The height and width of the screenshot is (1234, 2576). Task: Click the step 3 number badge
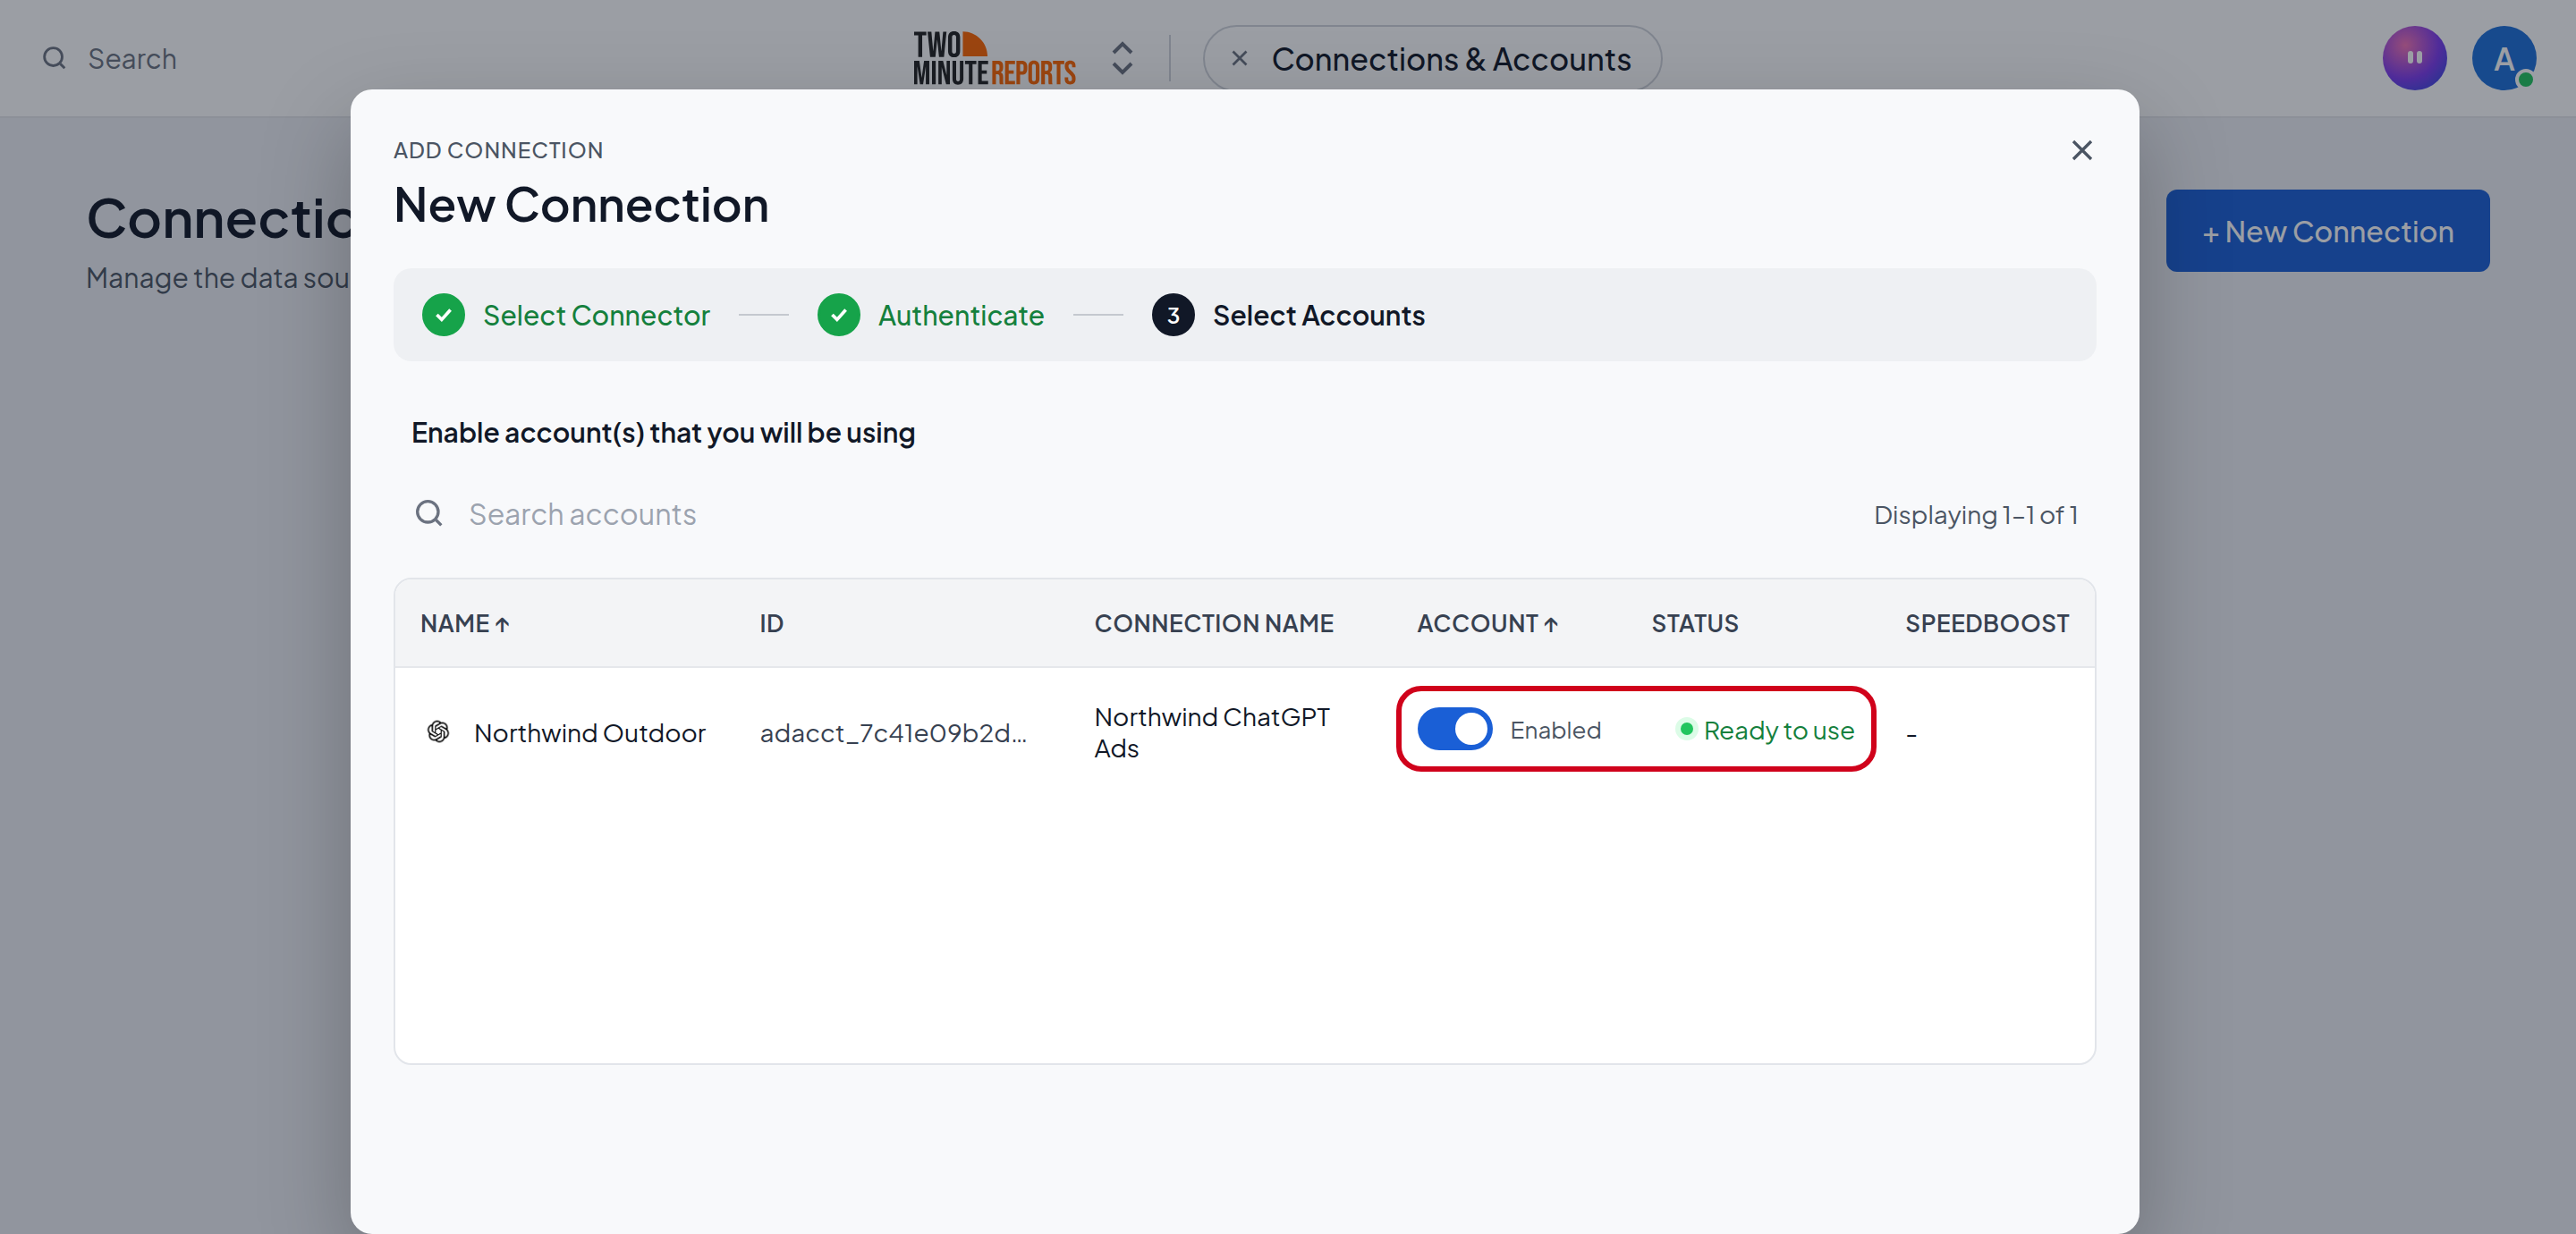point(1173,315)
